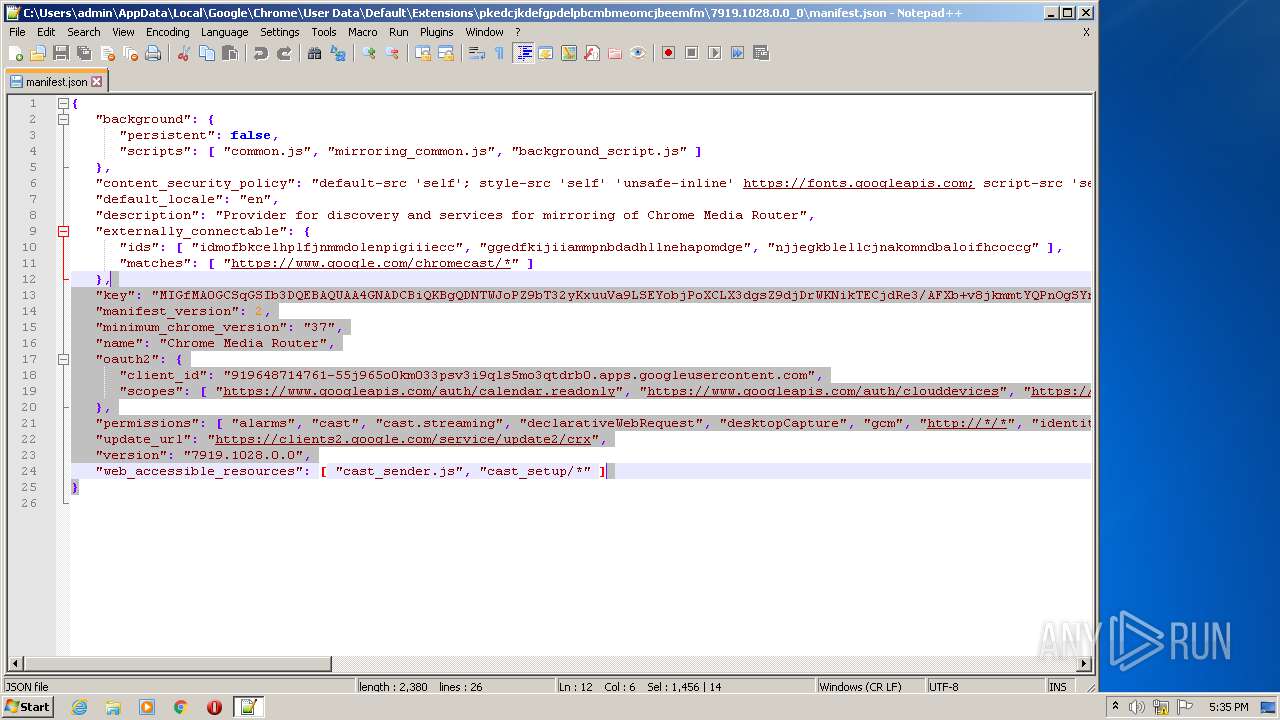Select the manifest.json tab

tap(55, 82)
